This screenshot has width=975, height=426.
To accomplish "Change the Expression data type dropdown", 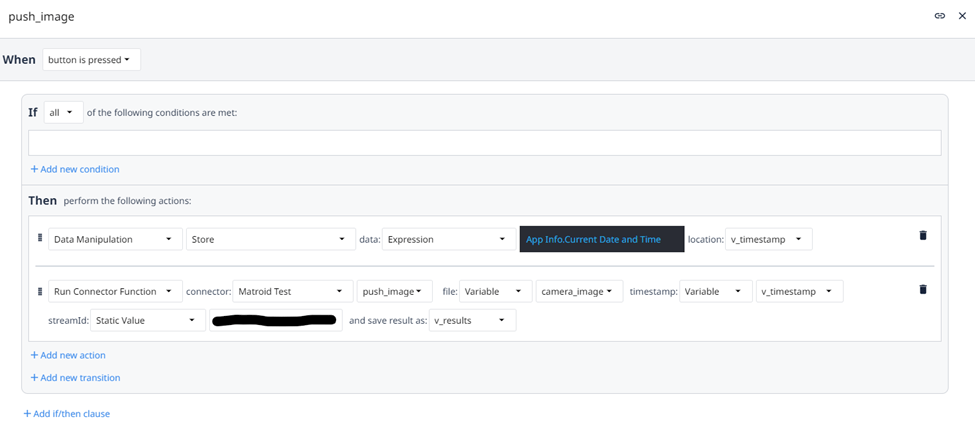I will tap(448, 239).
